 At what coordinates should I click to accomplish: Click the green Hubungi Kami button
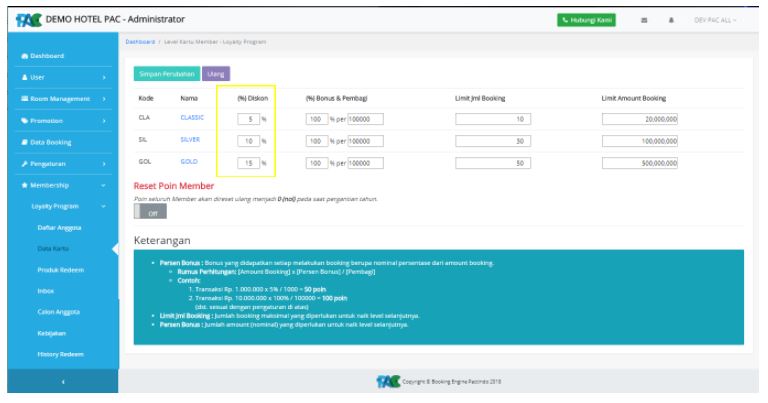(586, 20)
